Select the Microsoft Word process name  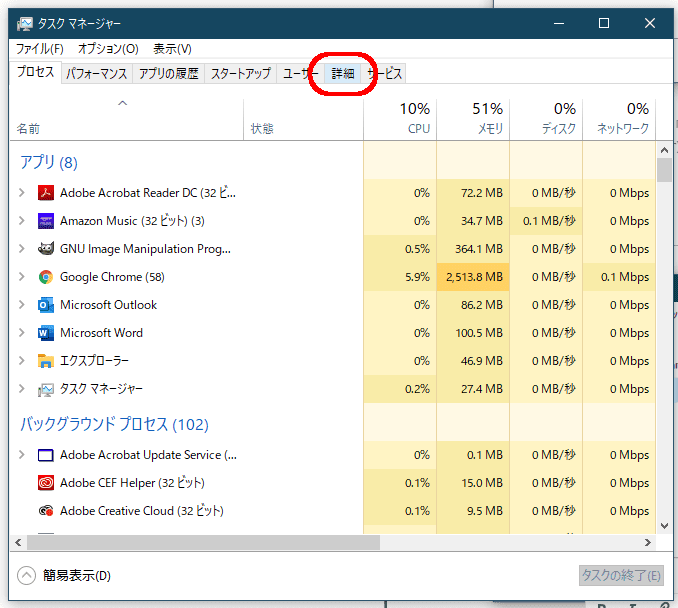101,333
